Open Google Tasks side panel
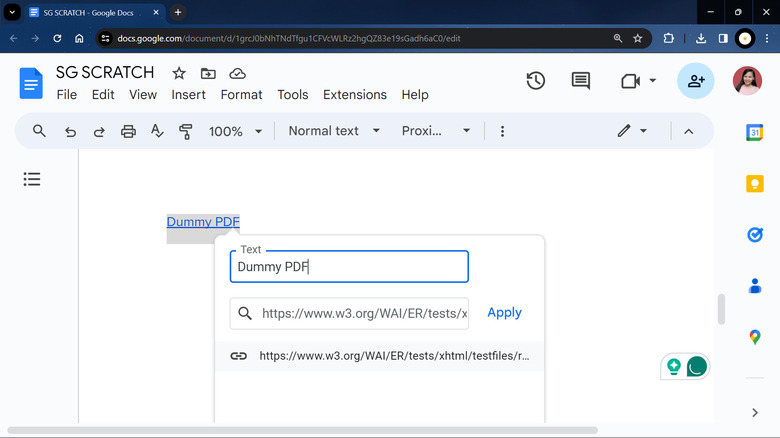Viewport: 780px width, 438px height. click(755, 234)
